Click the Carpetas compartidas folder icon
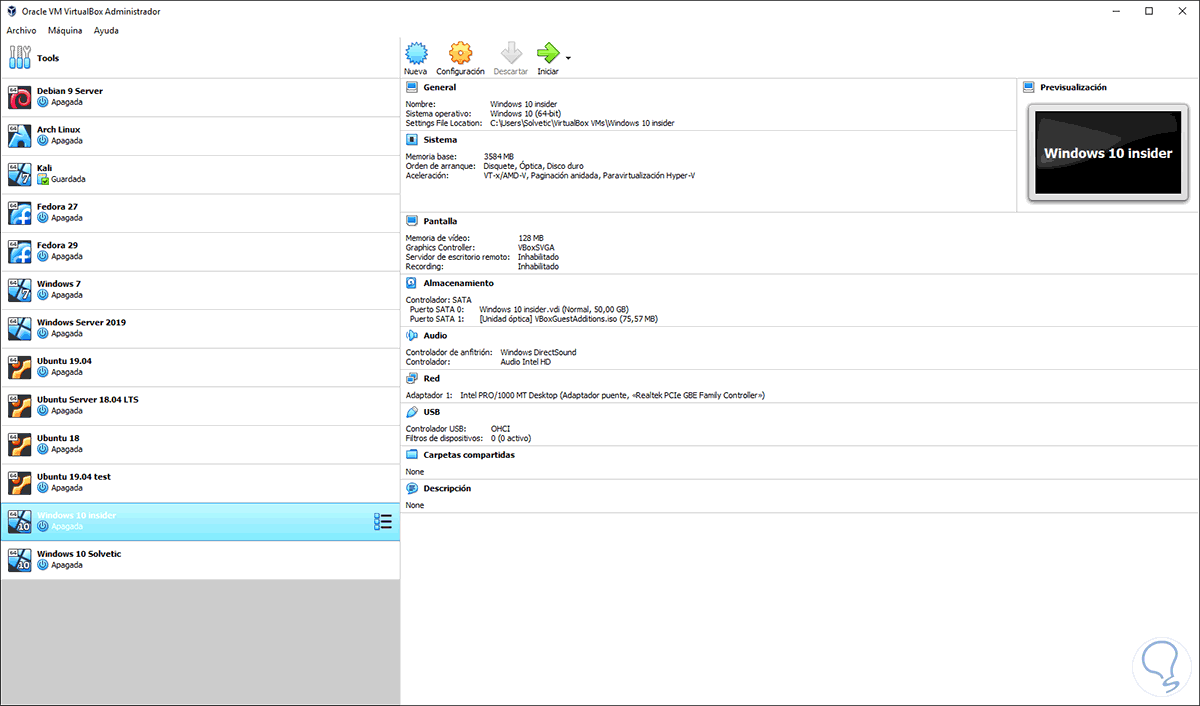The width and height of the screenshot is (1200, 706). (412, 455)
